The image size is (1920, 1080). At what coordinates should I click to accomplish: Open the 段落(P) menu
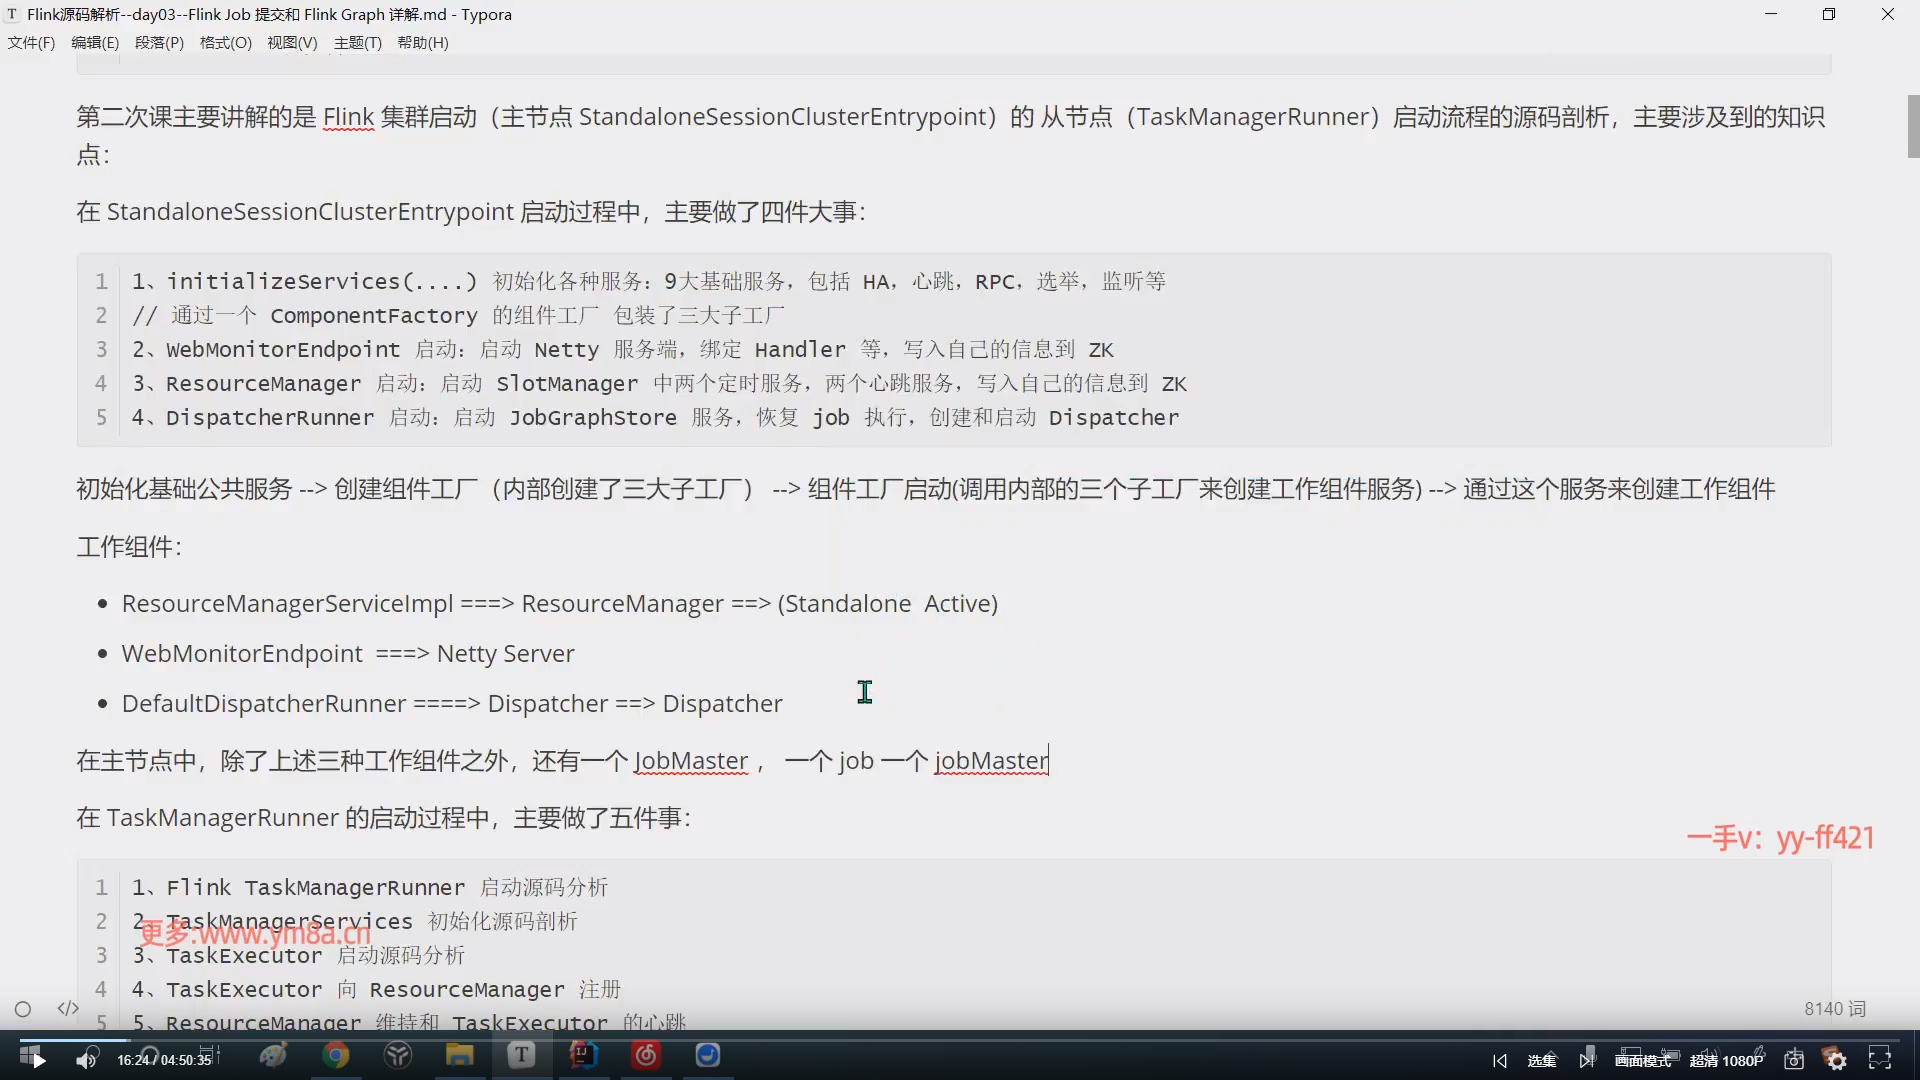pos(159,43)
